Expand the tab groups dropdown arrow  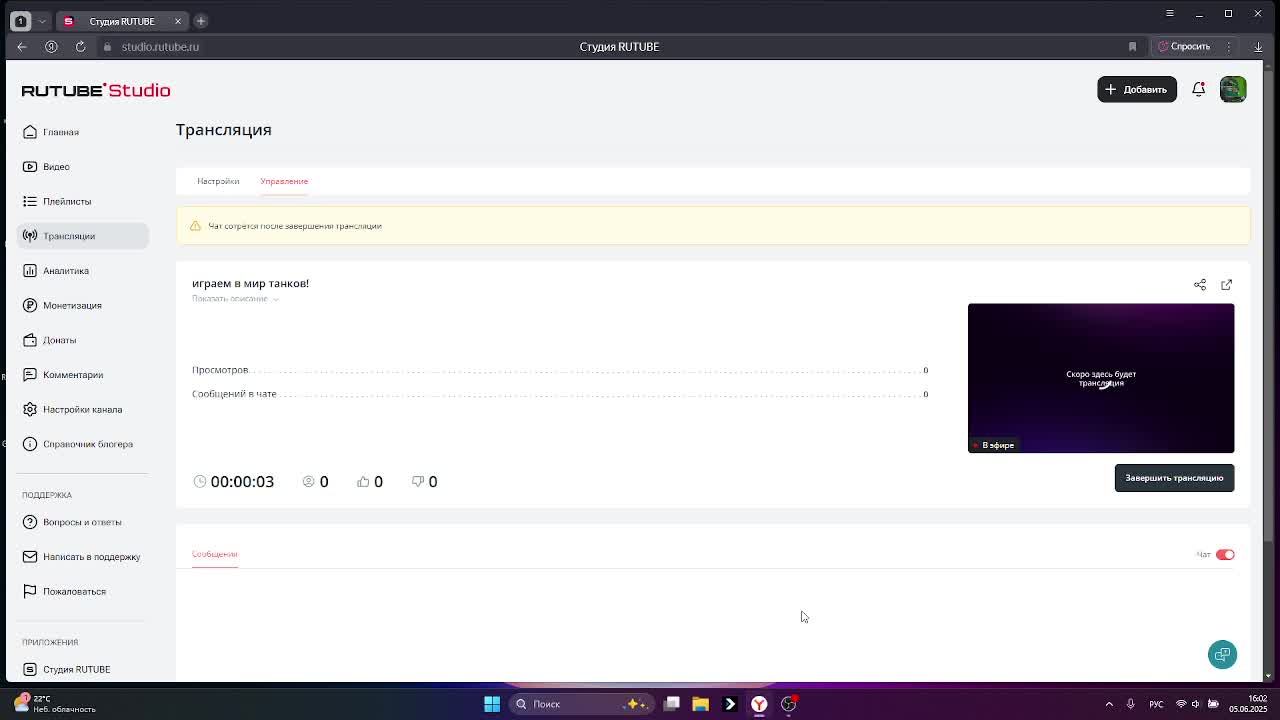(x=43, y=21)
